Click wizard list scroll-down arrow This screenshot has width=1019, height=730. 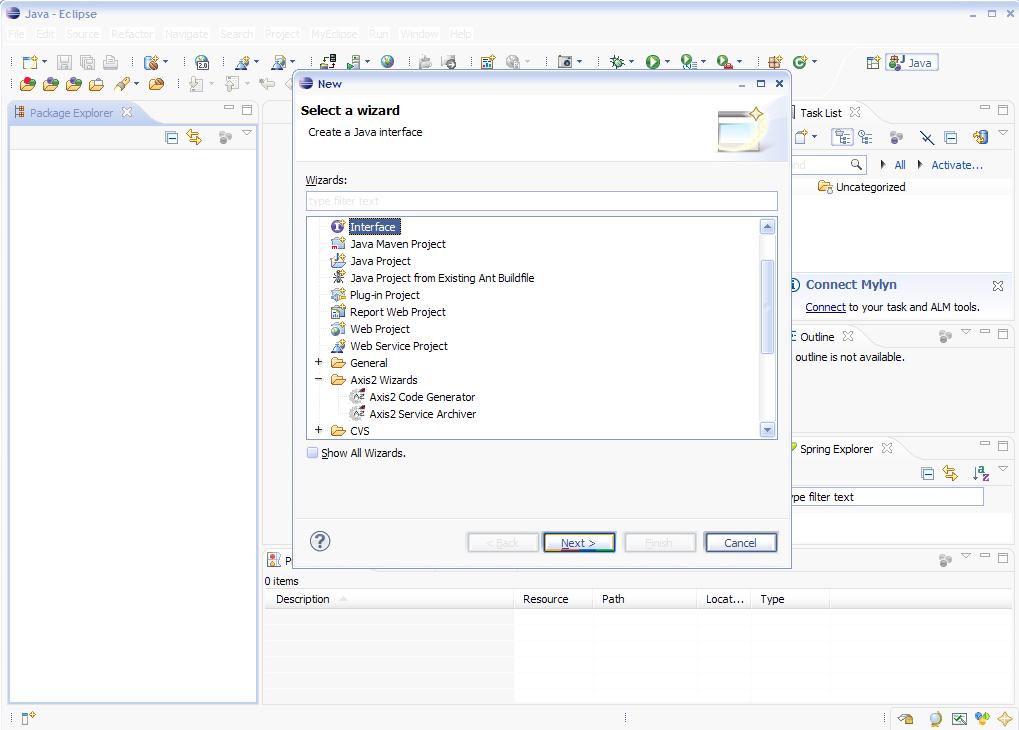767,430
